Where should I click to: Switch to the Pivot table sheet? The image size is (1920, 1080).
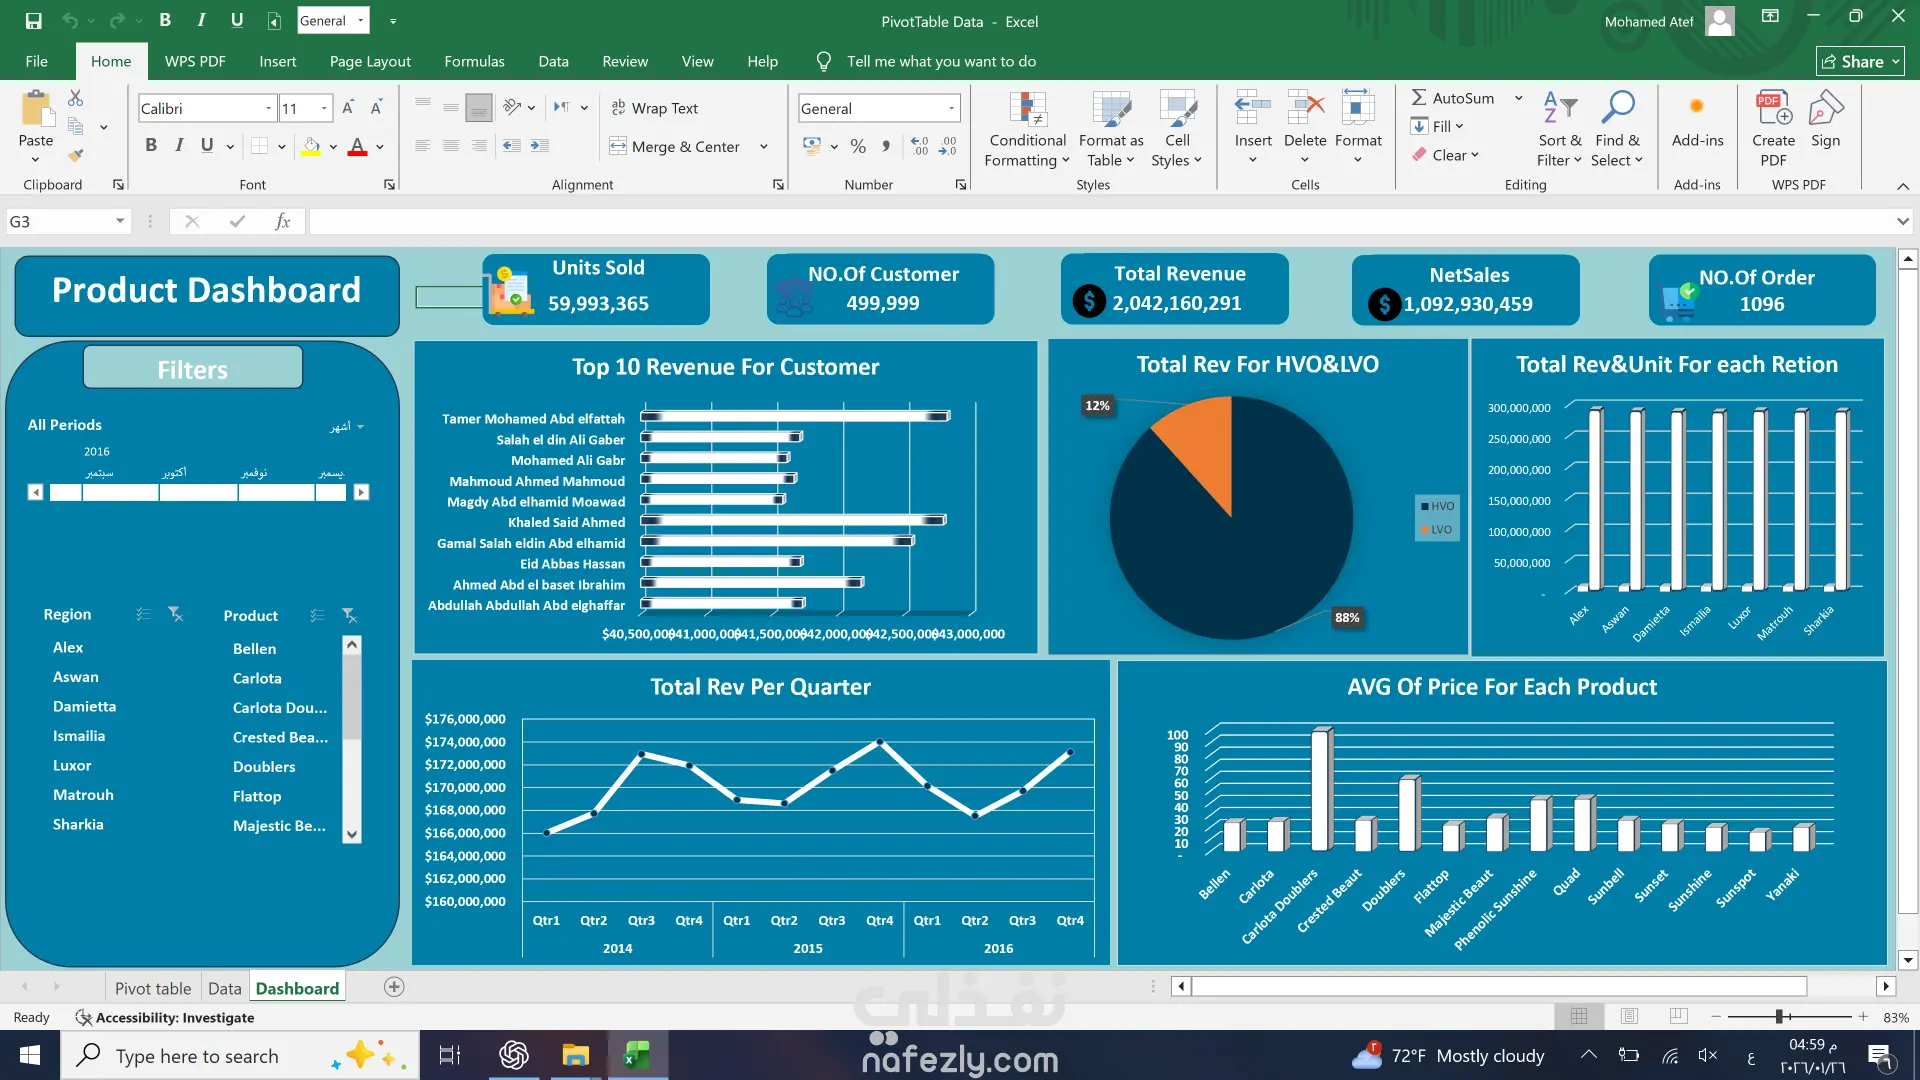click(152, 988)
